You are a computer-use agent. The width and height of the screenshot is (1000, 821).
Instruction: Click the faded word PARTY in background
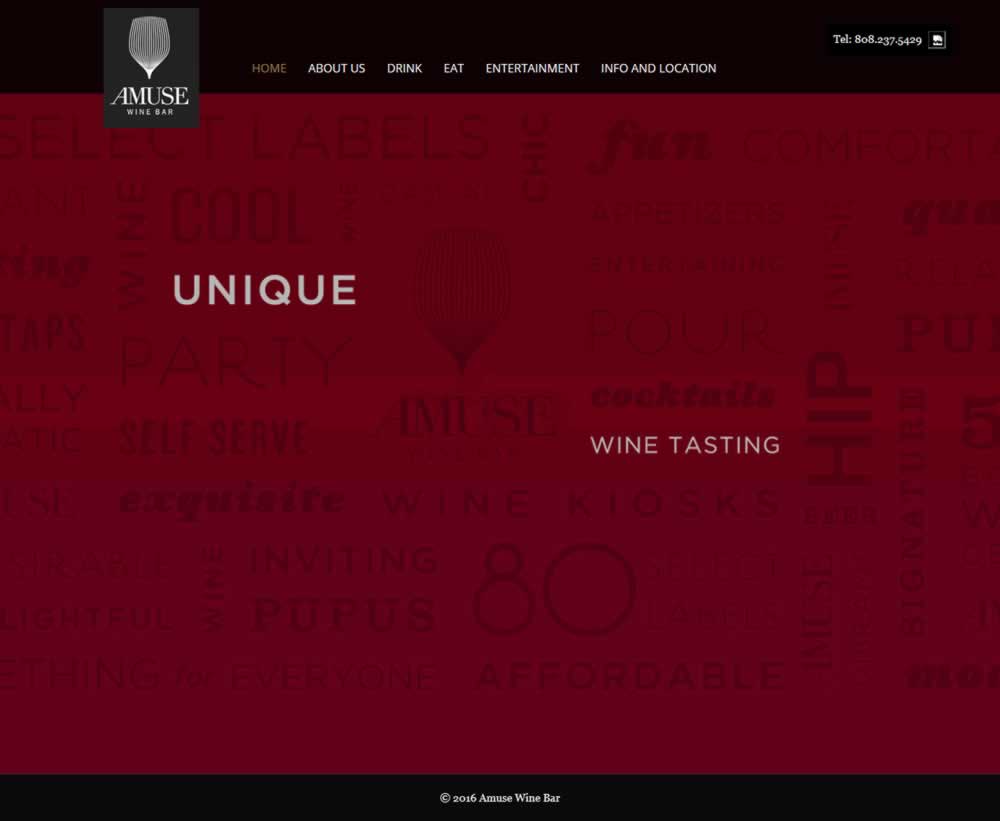(235, 362)
